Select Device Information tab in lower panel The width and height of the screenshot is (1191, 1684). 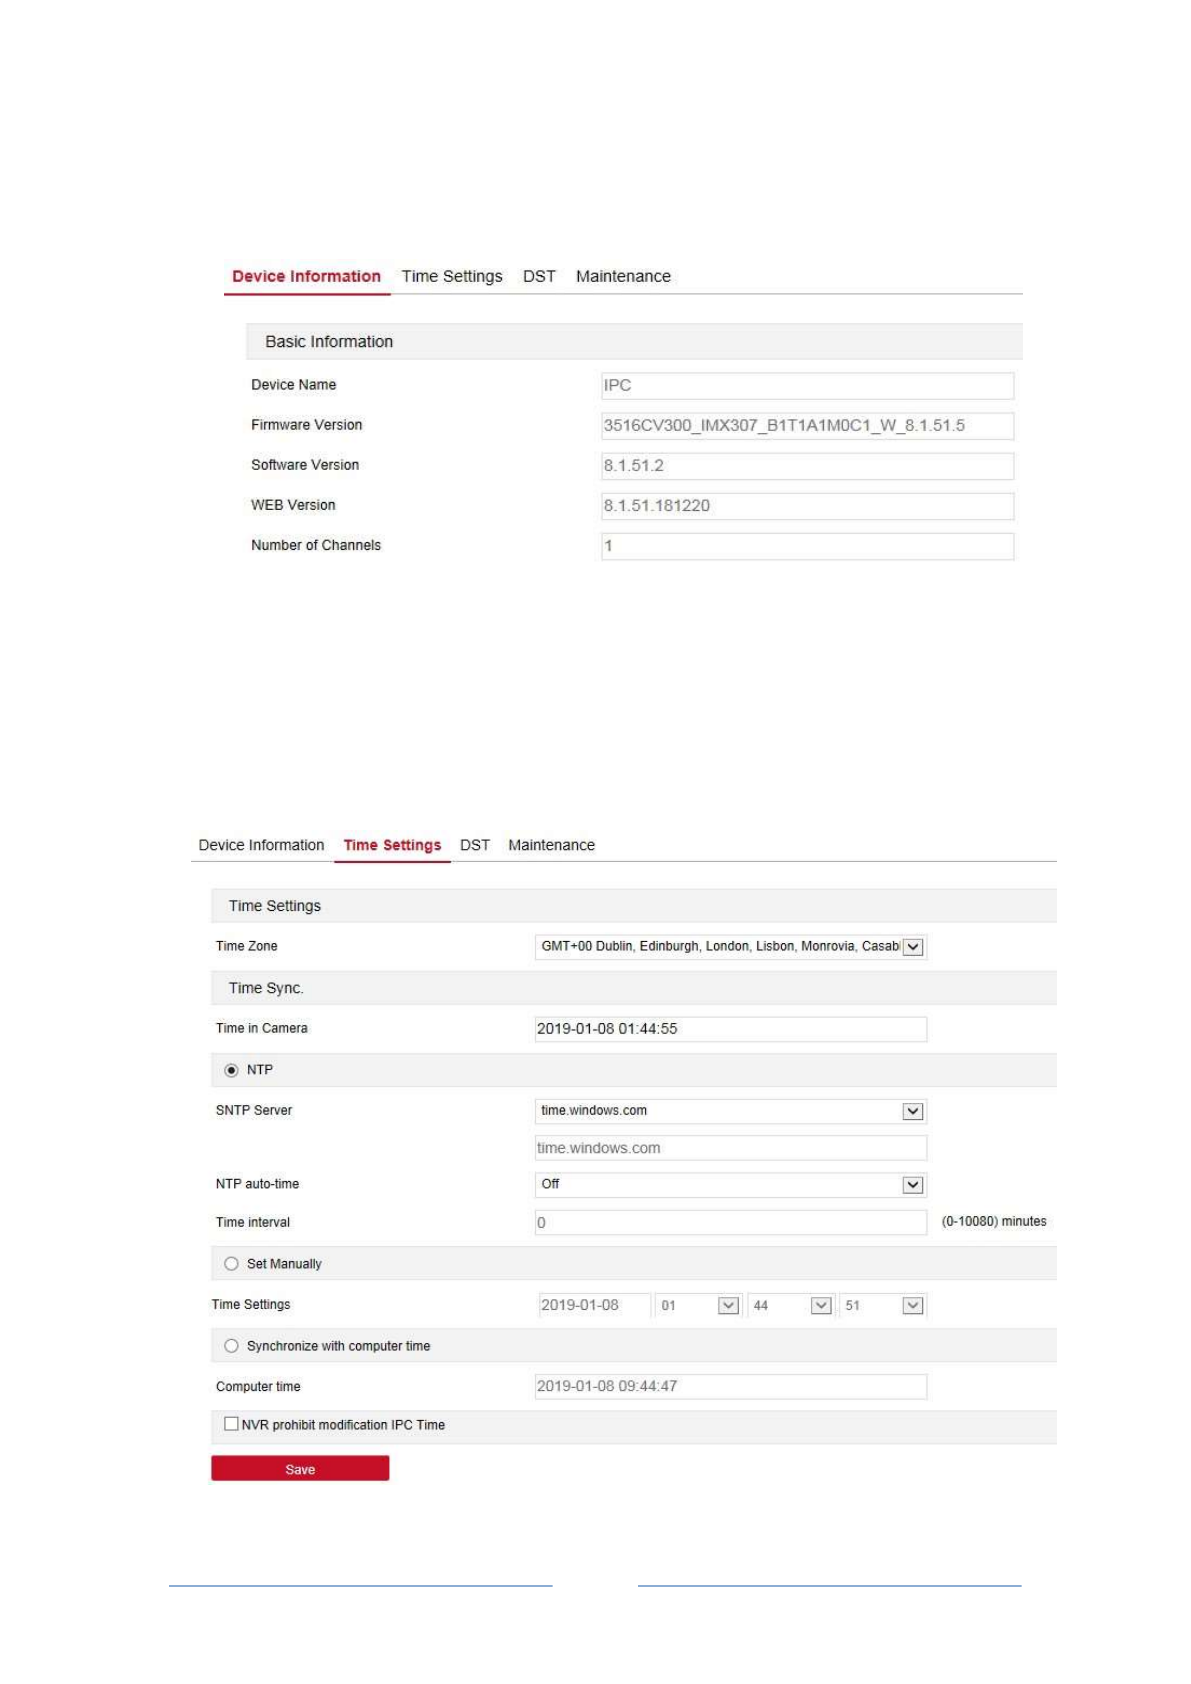point(261,845)
